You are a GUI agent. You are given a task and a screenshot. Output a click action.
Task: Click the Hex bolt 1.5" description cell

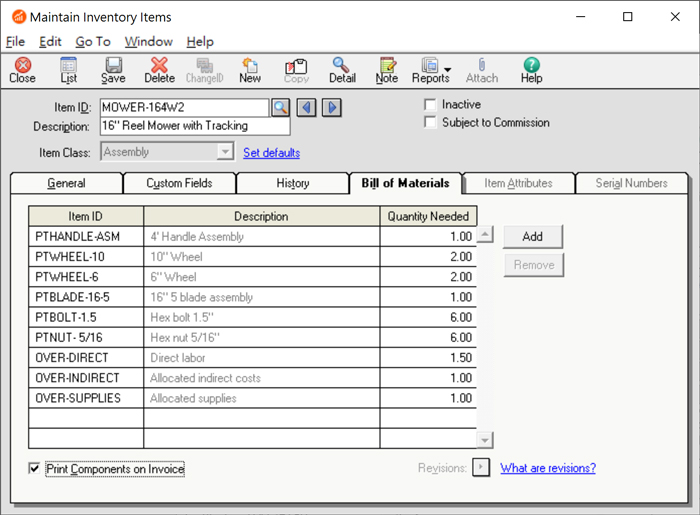tap(262, 317)
